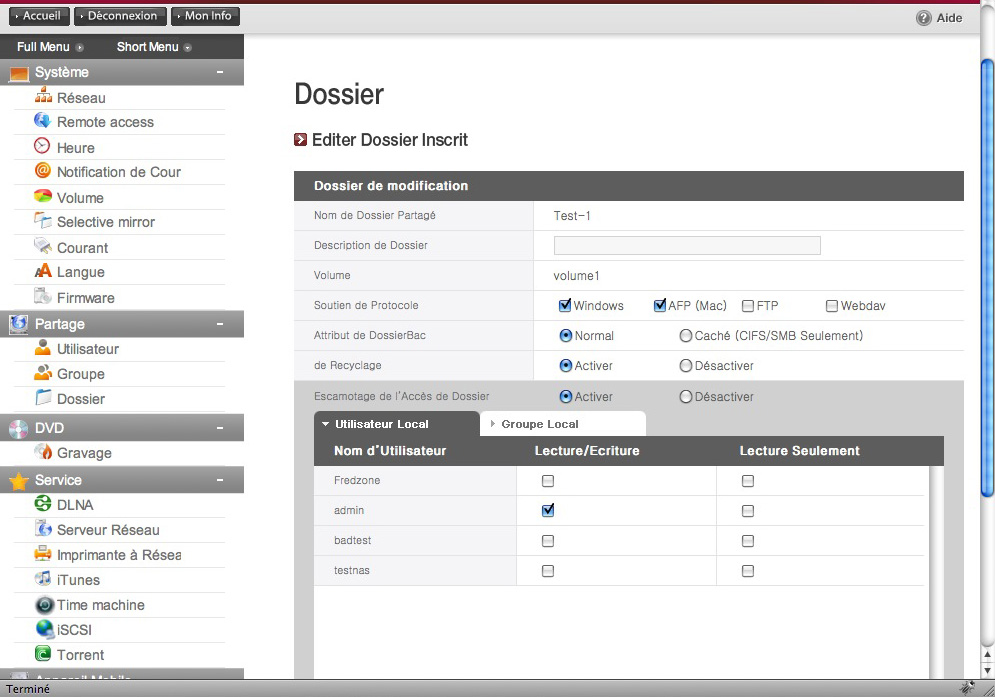Enable the FTP protocol checkbox
Screen dimensions: 995x697
748,306
